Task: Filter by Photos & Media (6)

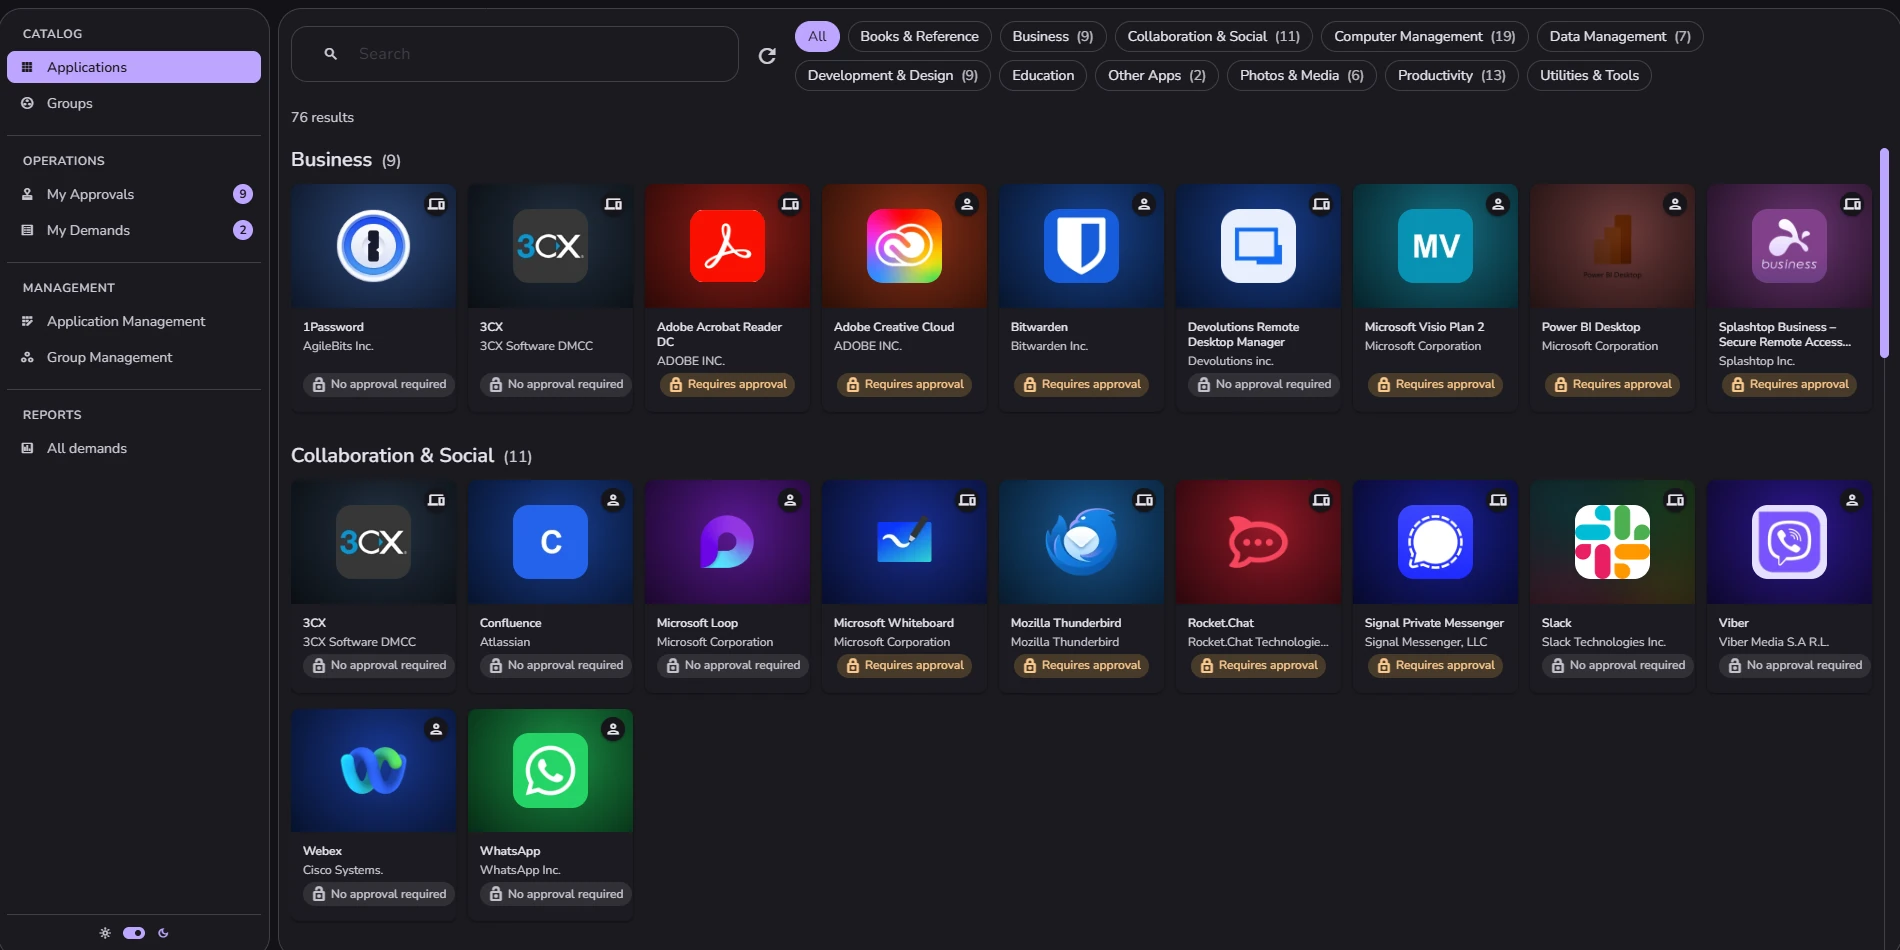Action: click(1301, 75)
